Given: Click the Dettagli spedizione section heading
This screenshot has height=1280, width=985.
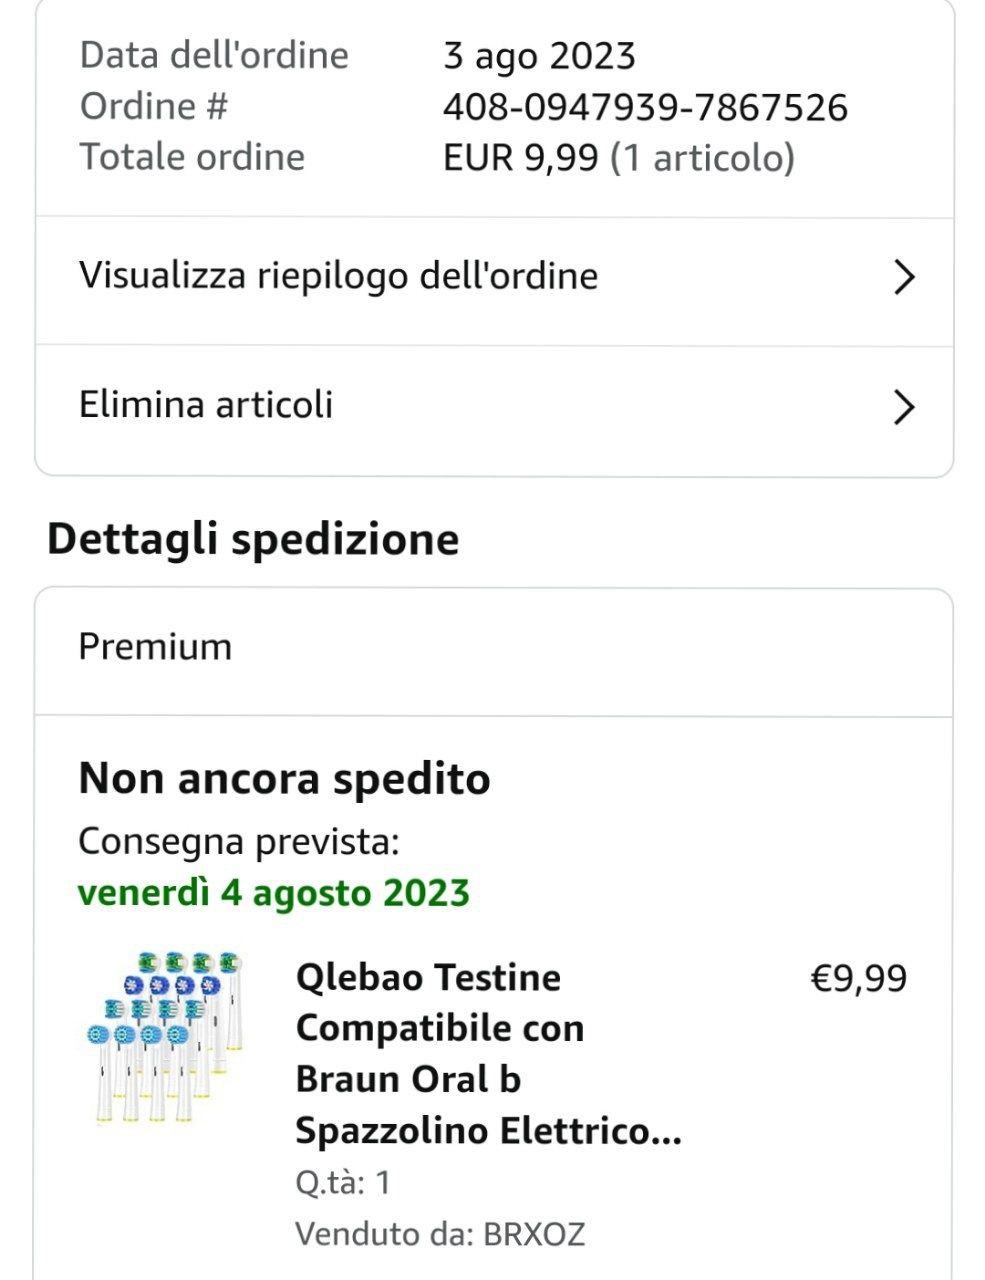Looking at the screenshot, I should [x=253, y=539].
